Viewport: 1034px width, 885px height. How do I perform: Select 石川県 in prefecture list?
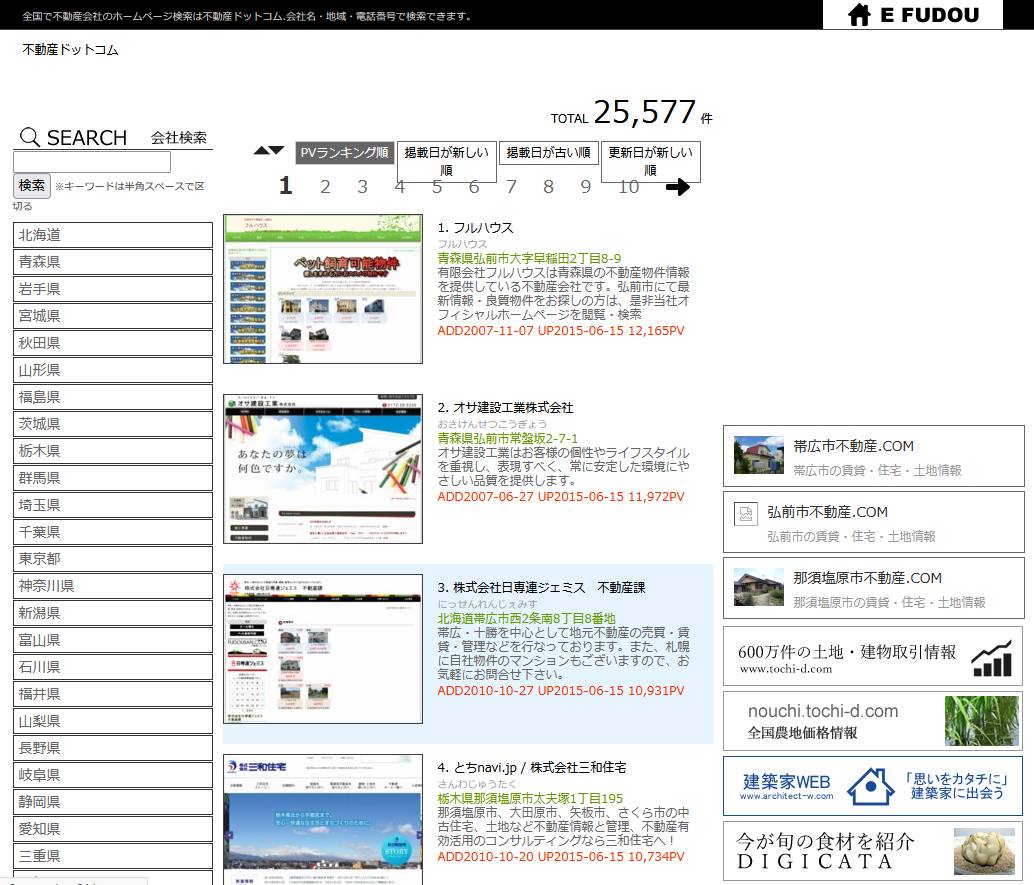pos(113,667)
